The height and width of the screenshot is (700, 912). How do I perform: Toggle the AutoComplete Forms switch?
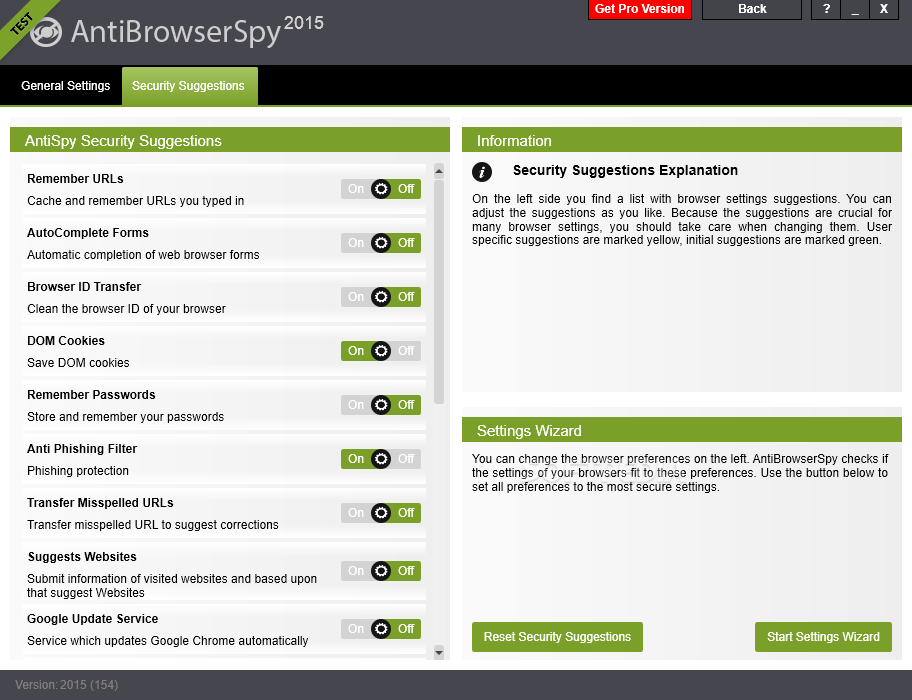pyautogui.click(x=381, y=243)
